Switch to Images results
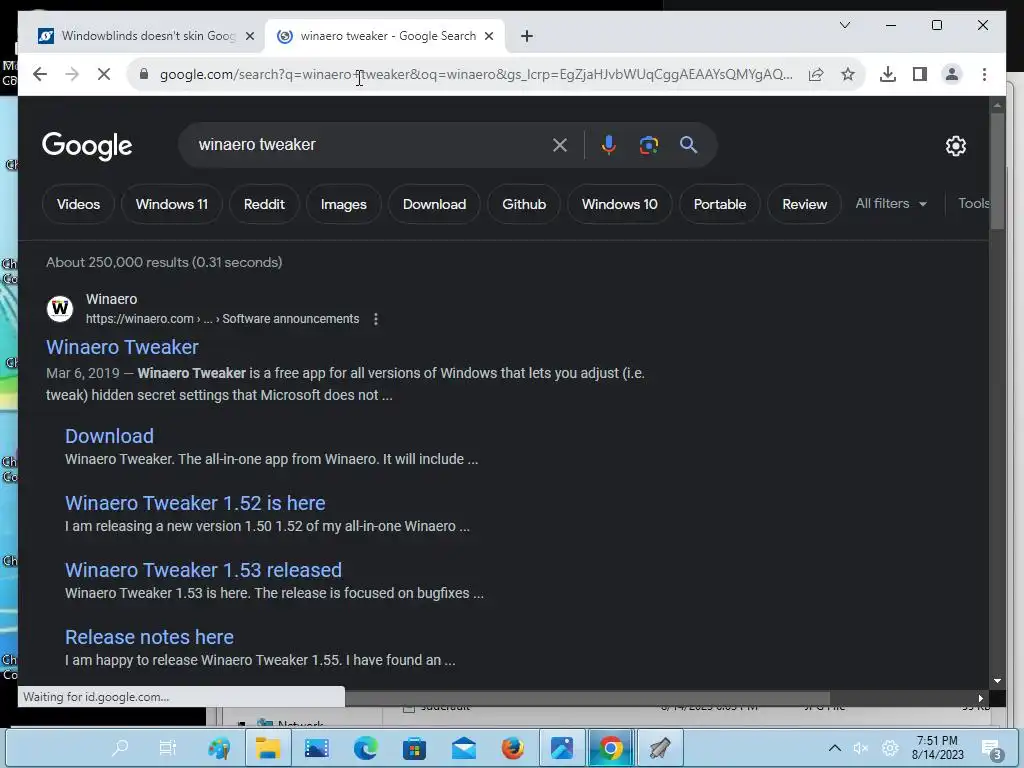Viewport: 1024px width, 768px height. coord(344,204)
